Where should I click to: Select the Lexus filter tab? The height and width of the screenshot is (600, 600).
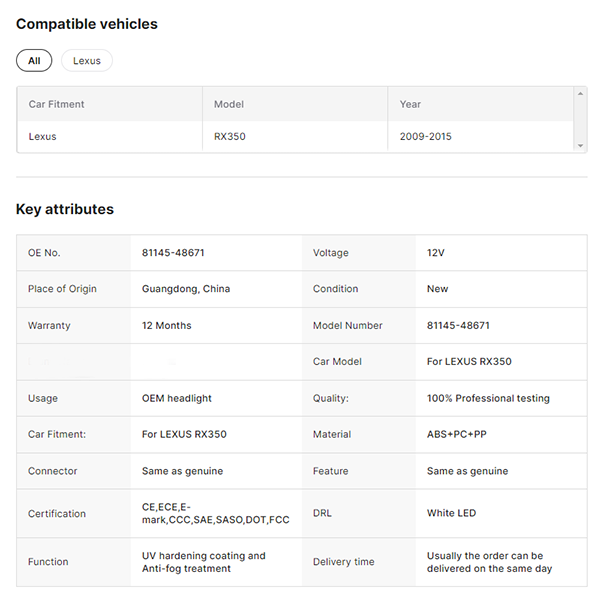click(x=87, y=61)
